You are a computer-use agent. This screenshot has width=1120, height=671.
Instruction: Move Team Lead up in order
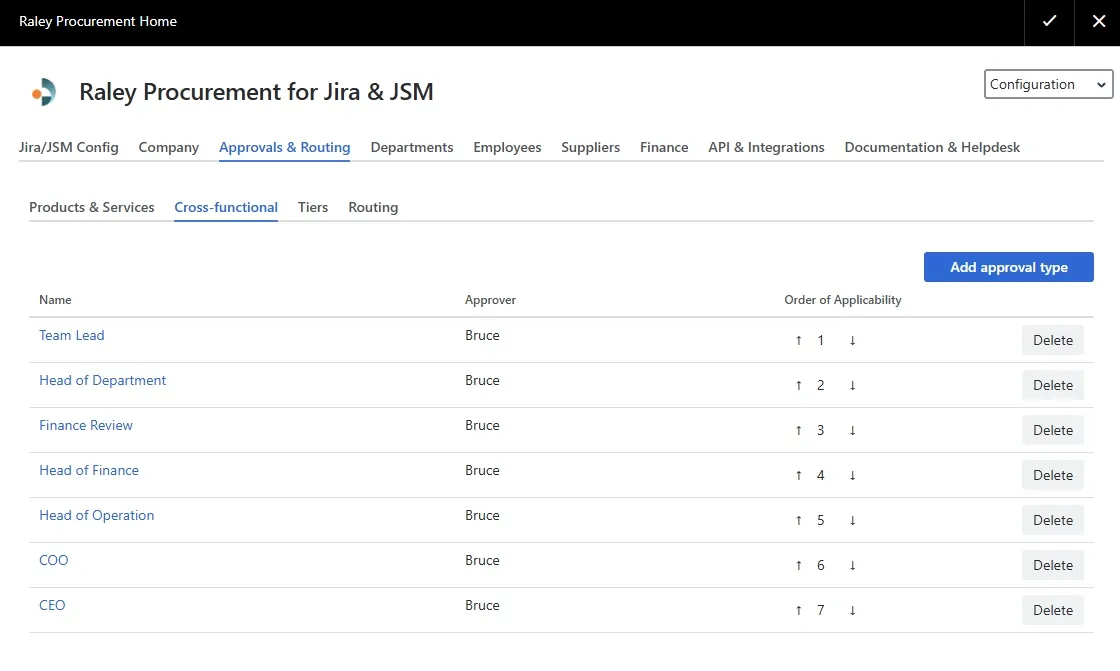[799, 340]
